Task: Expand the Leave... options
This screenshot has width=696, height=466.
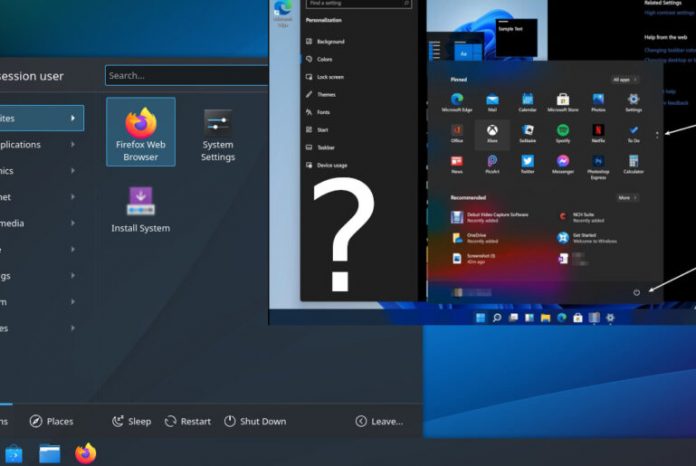Action: coord(379,421)
